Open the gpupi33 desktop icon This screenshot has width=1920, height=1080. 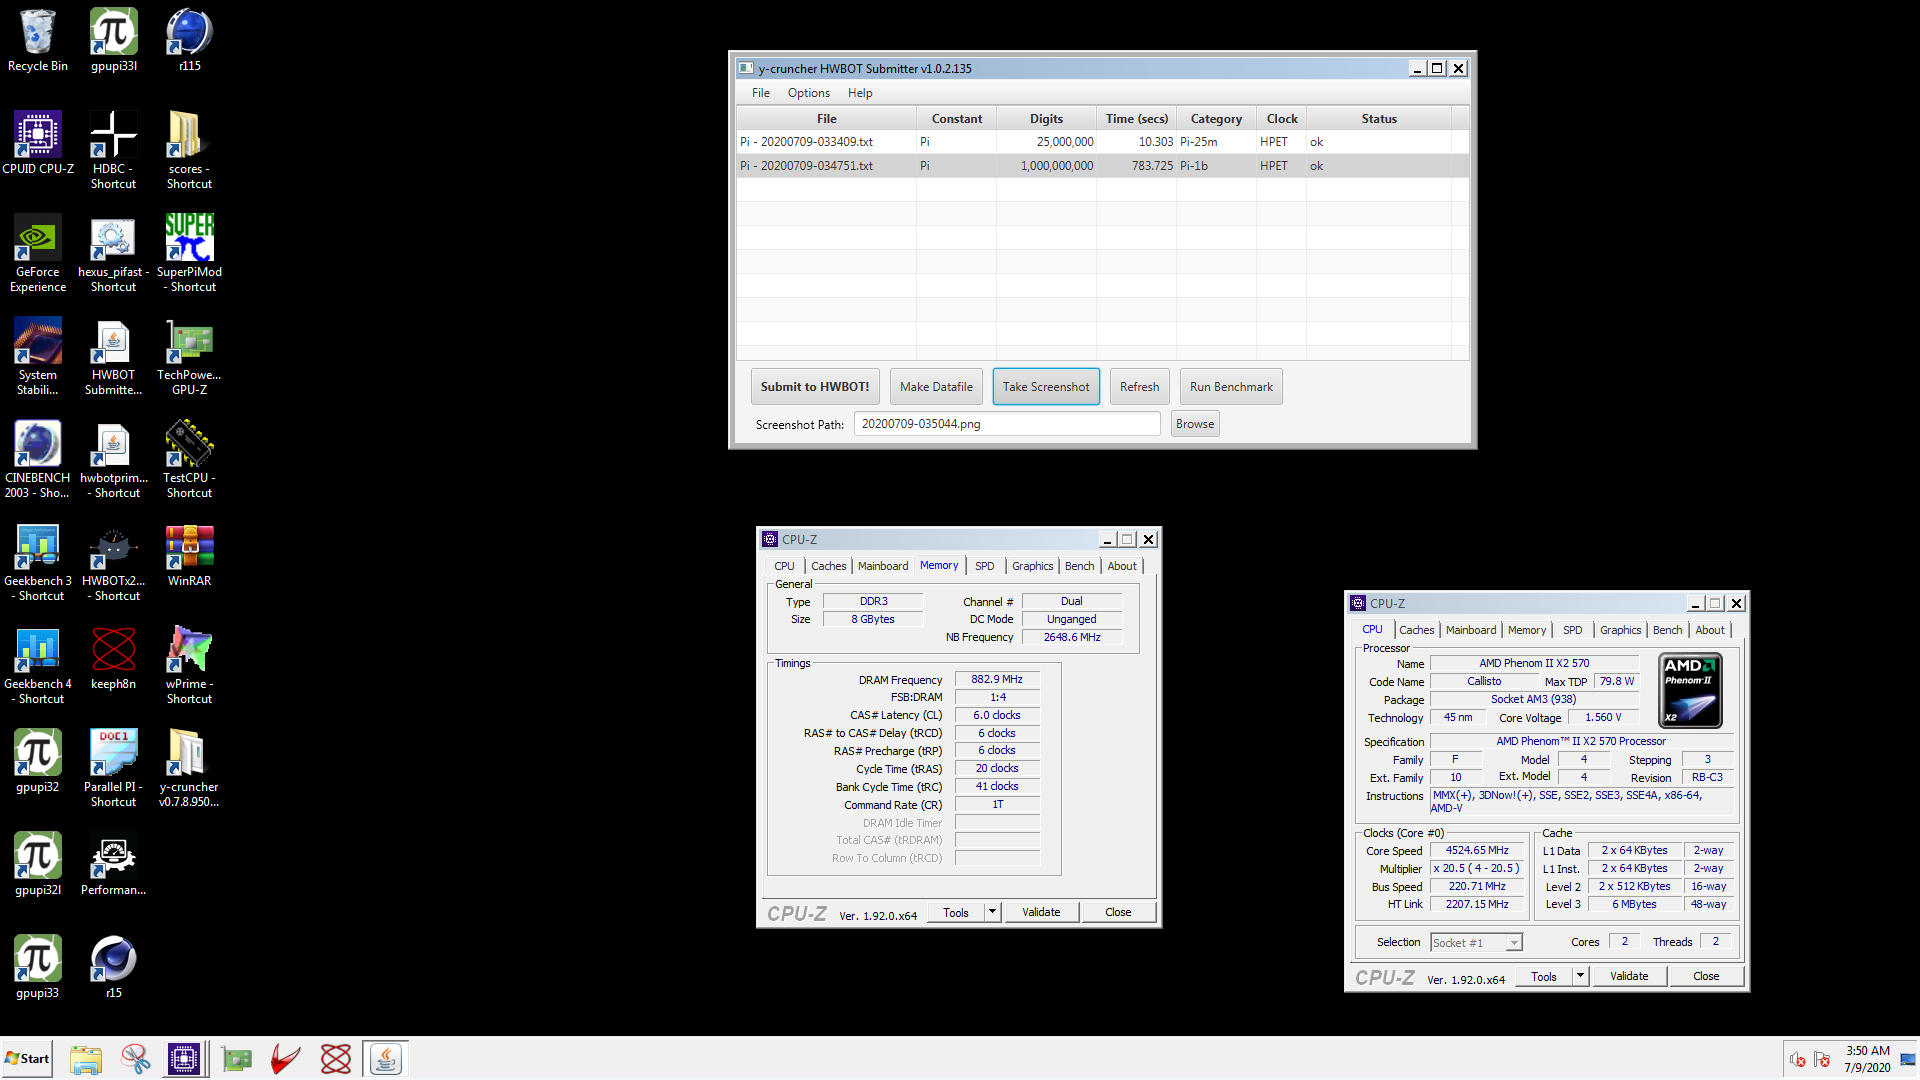point(38,967)
